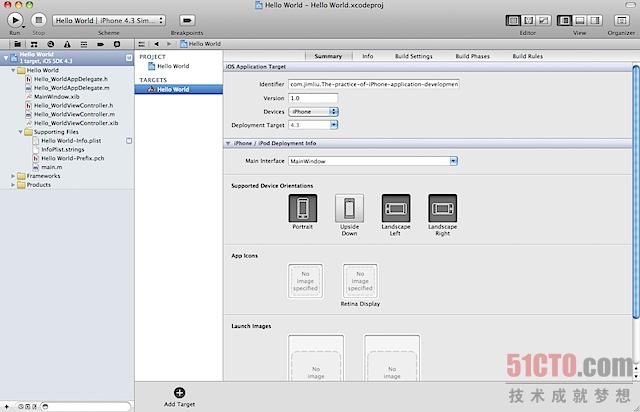The image size is (640, 412).
Task: Collapse the Hello World group folder
Action: [13, 70]
